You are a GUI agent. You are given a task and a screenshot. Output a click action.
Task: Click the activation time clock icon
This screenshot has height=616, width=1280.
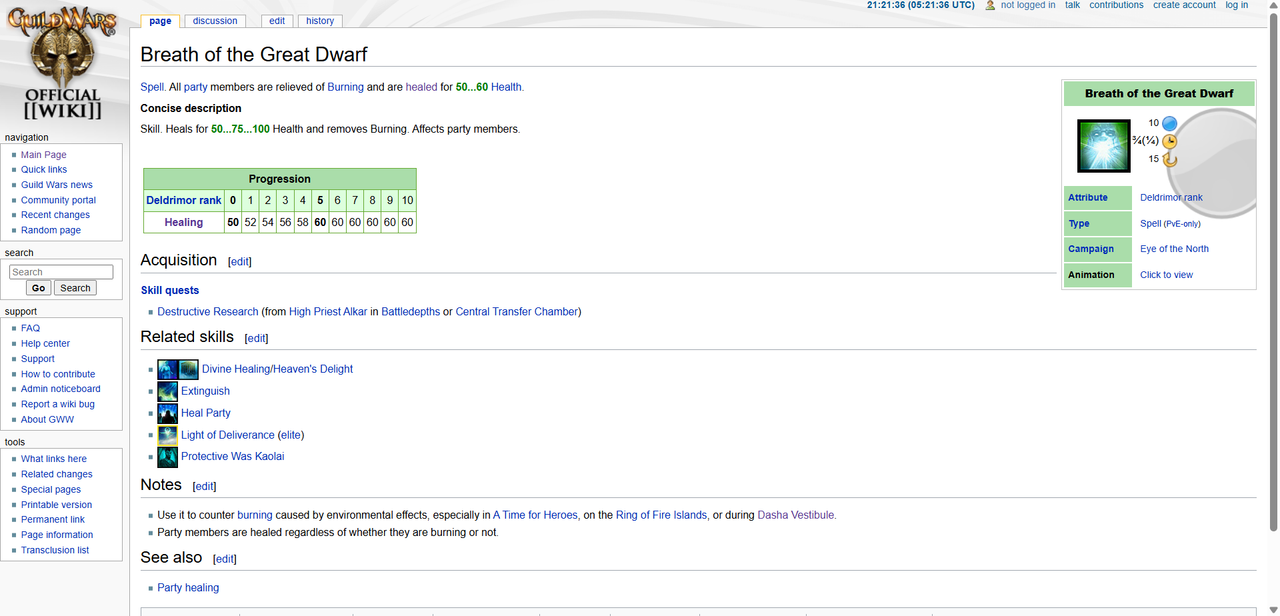coord(1169,141)
